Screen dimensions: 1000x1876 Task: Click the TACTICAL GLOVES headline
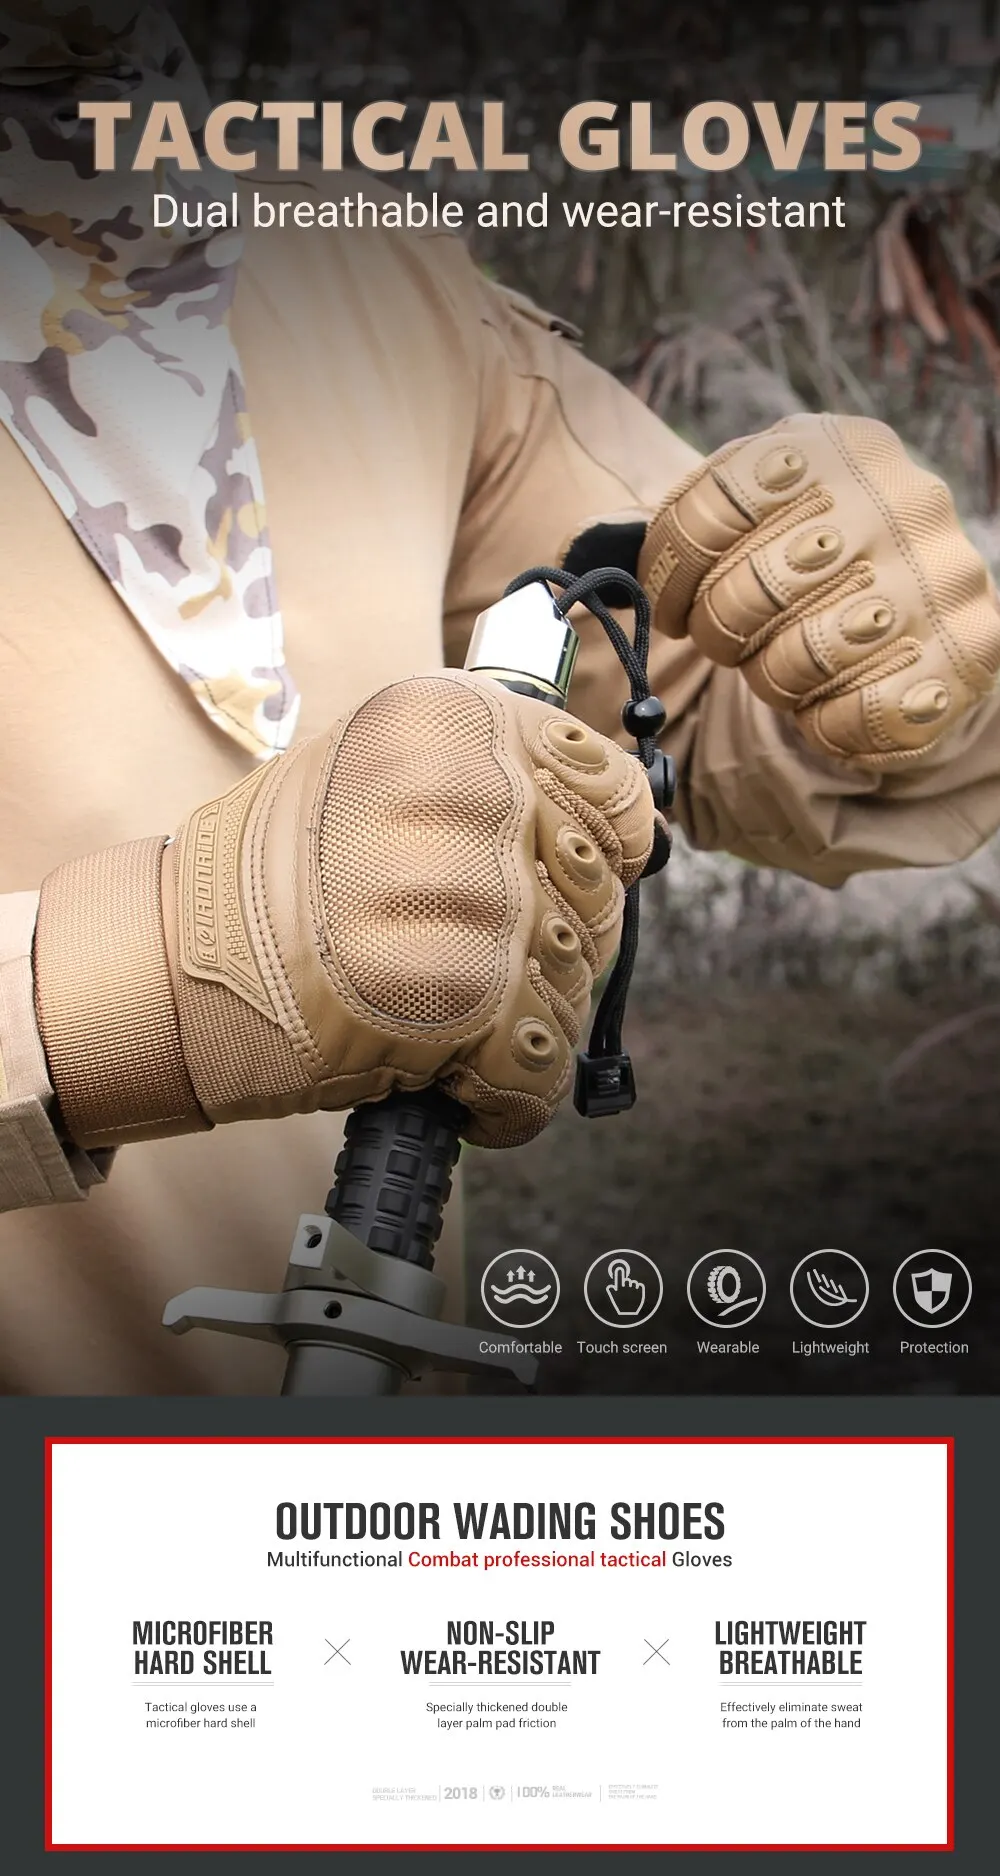pos(500,136)
